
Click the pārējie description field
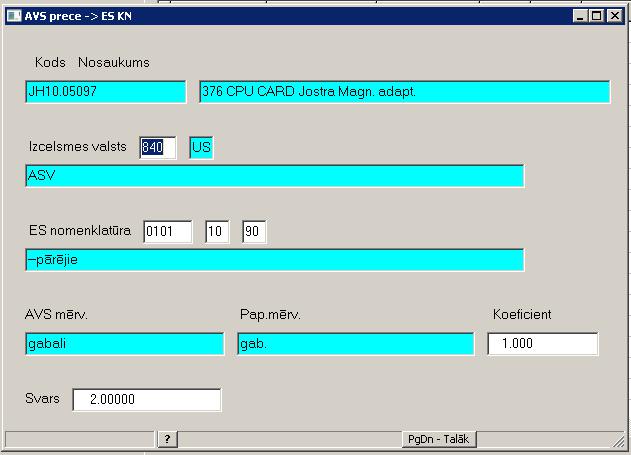[275, 260]
